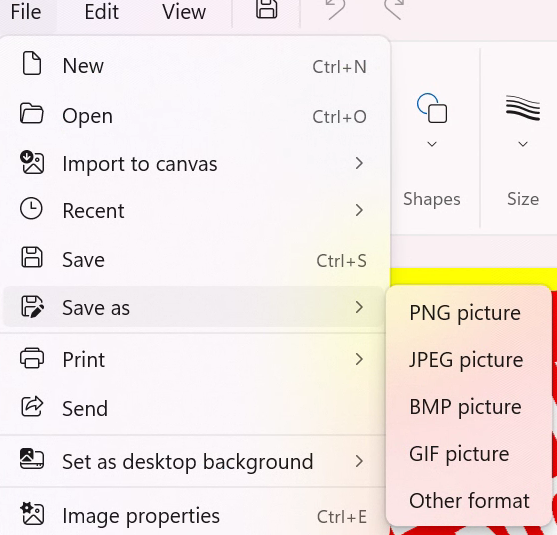Expand the Recent files submenu arrow

(359, 210)
